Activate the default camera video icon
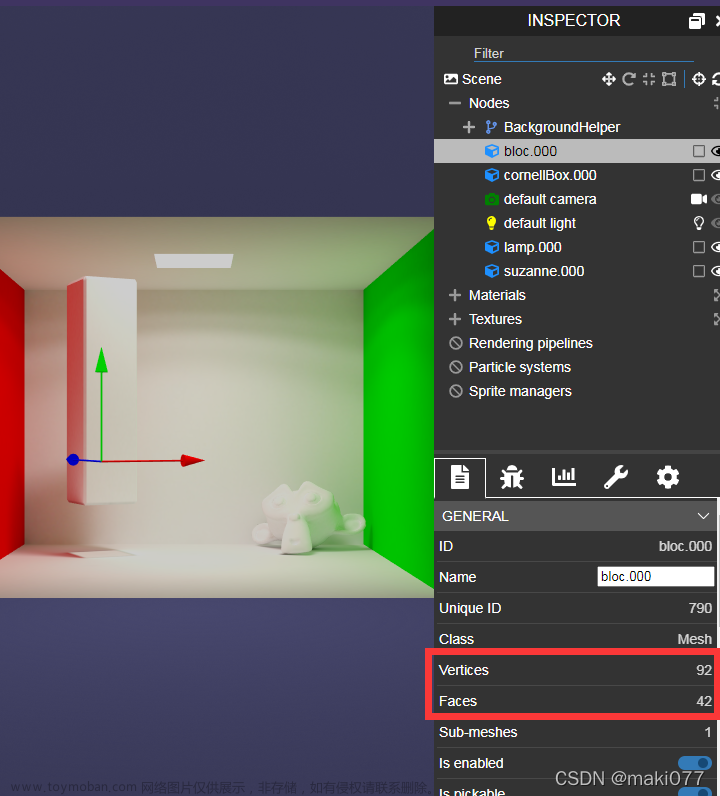The width and height of the screenshot is (720, 796). click(699, 199)
